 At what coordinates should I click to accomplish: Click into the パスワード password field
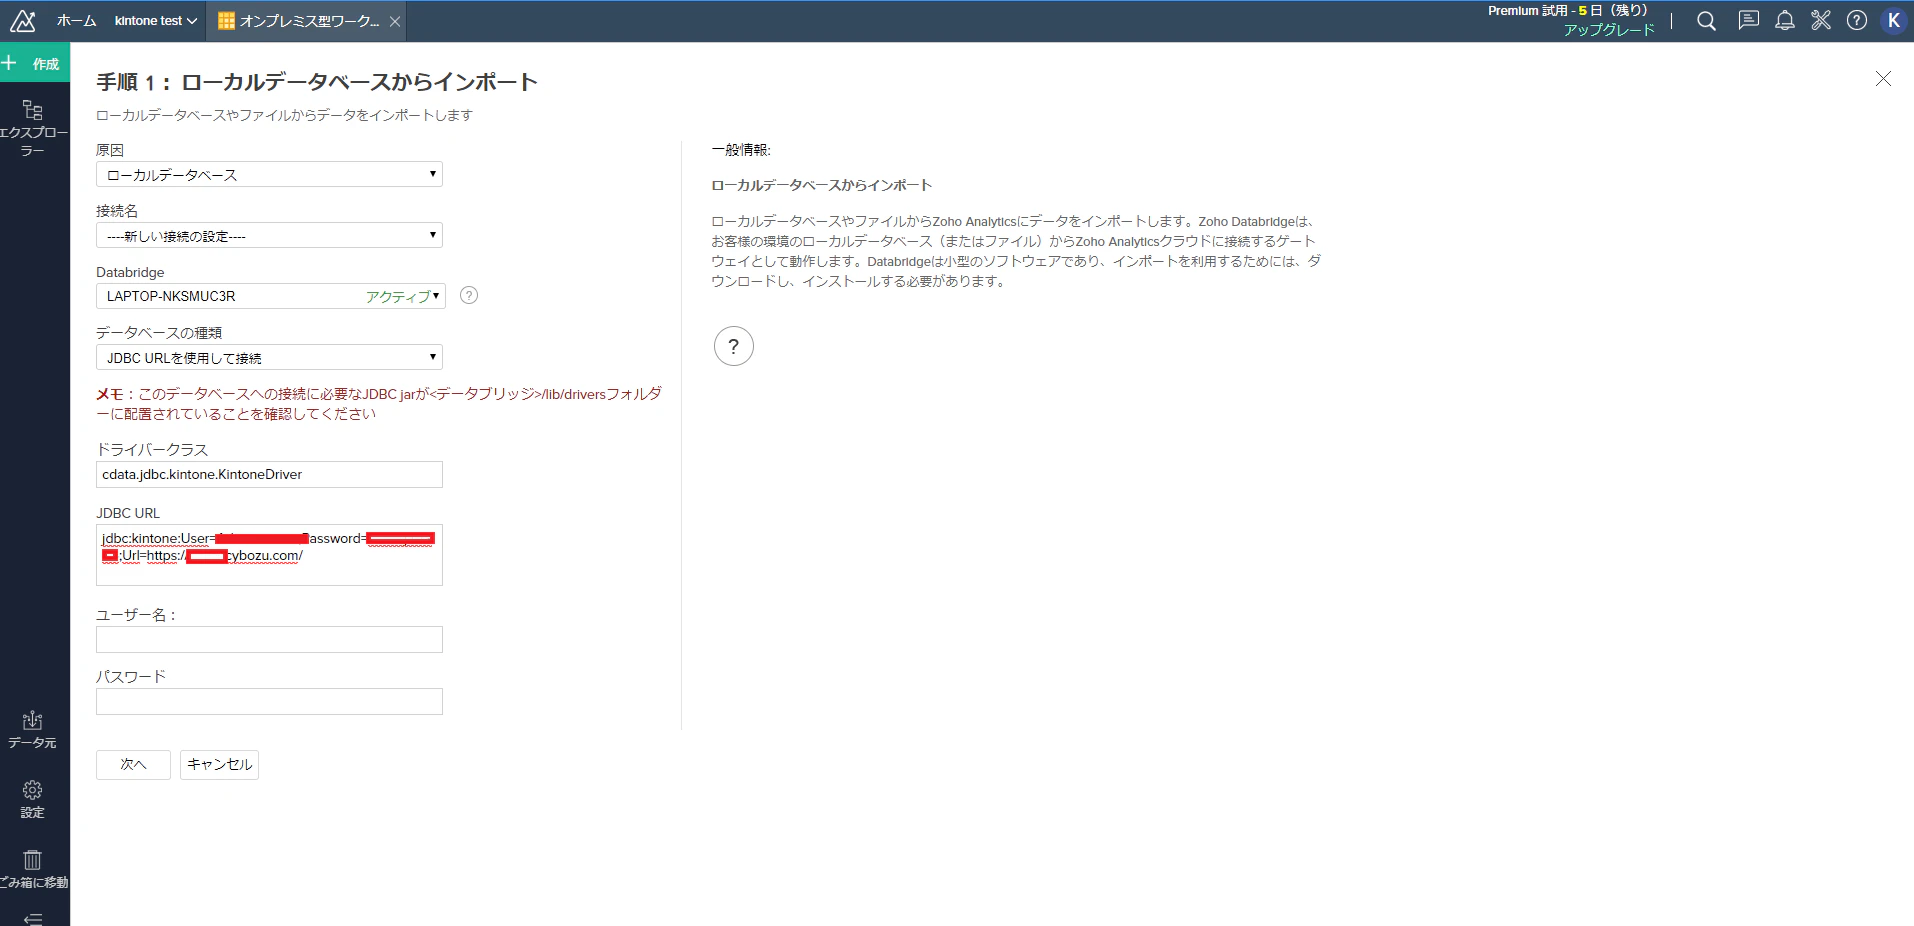coord(269,701)
